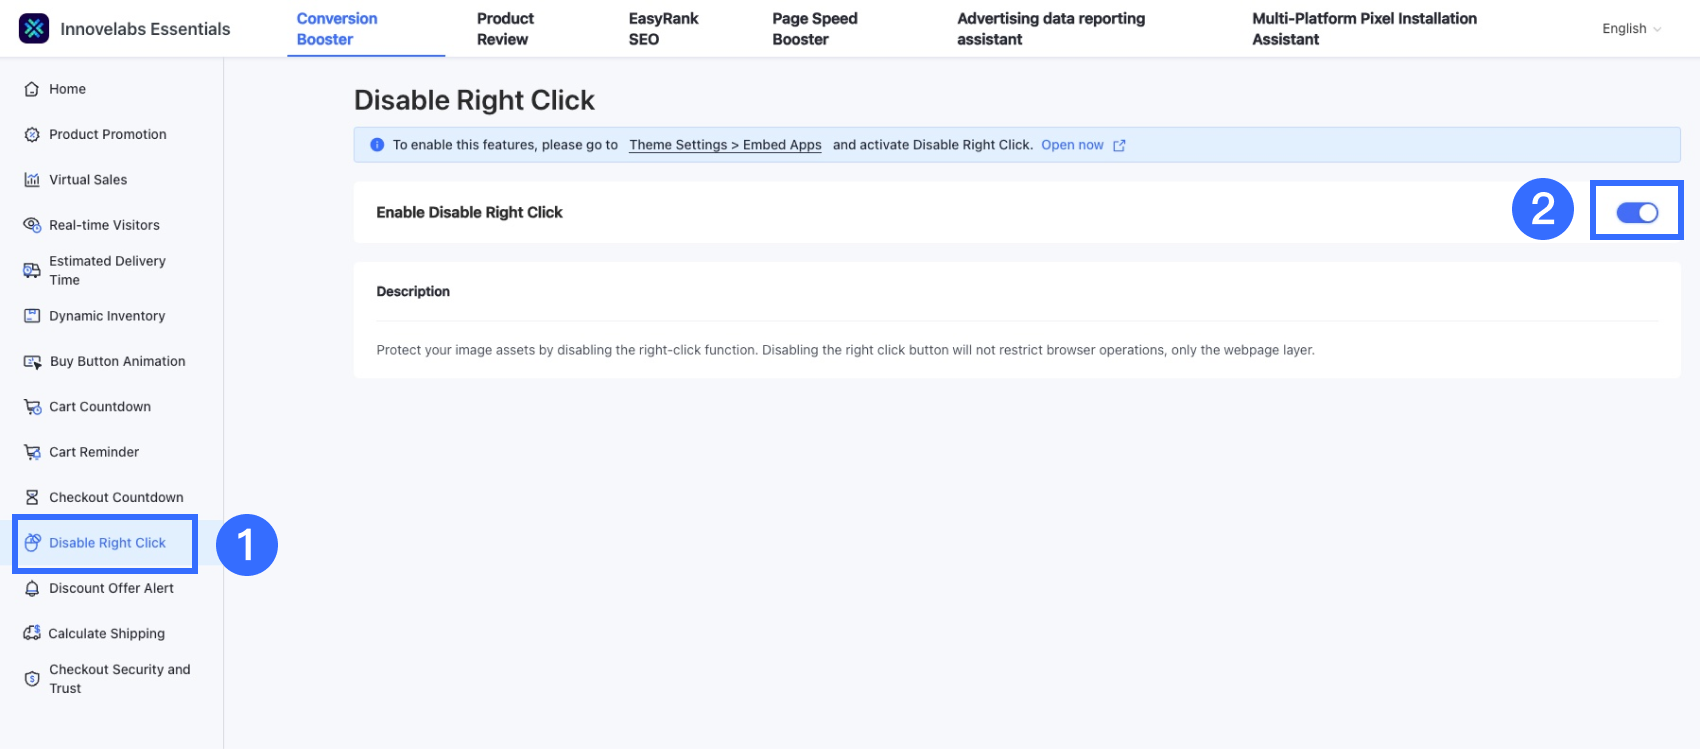Switch to the Product Review tab

[505, 29]
